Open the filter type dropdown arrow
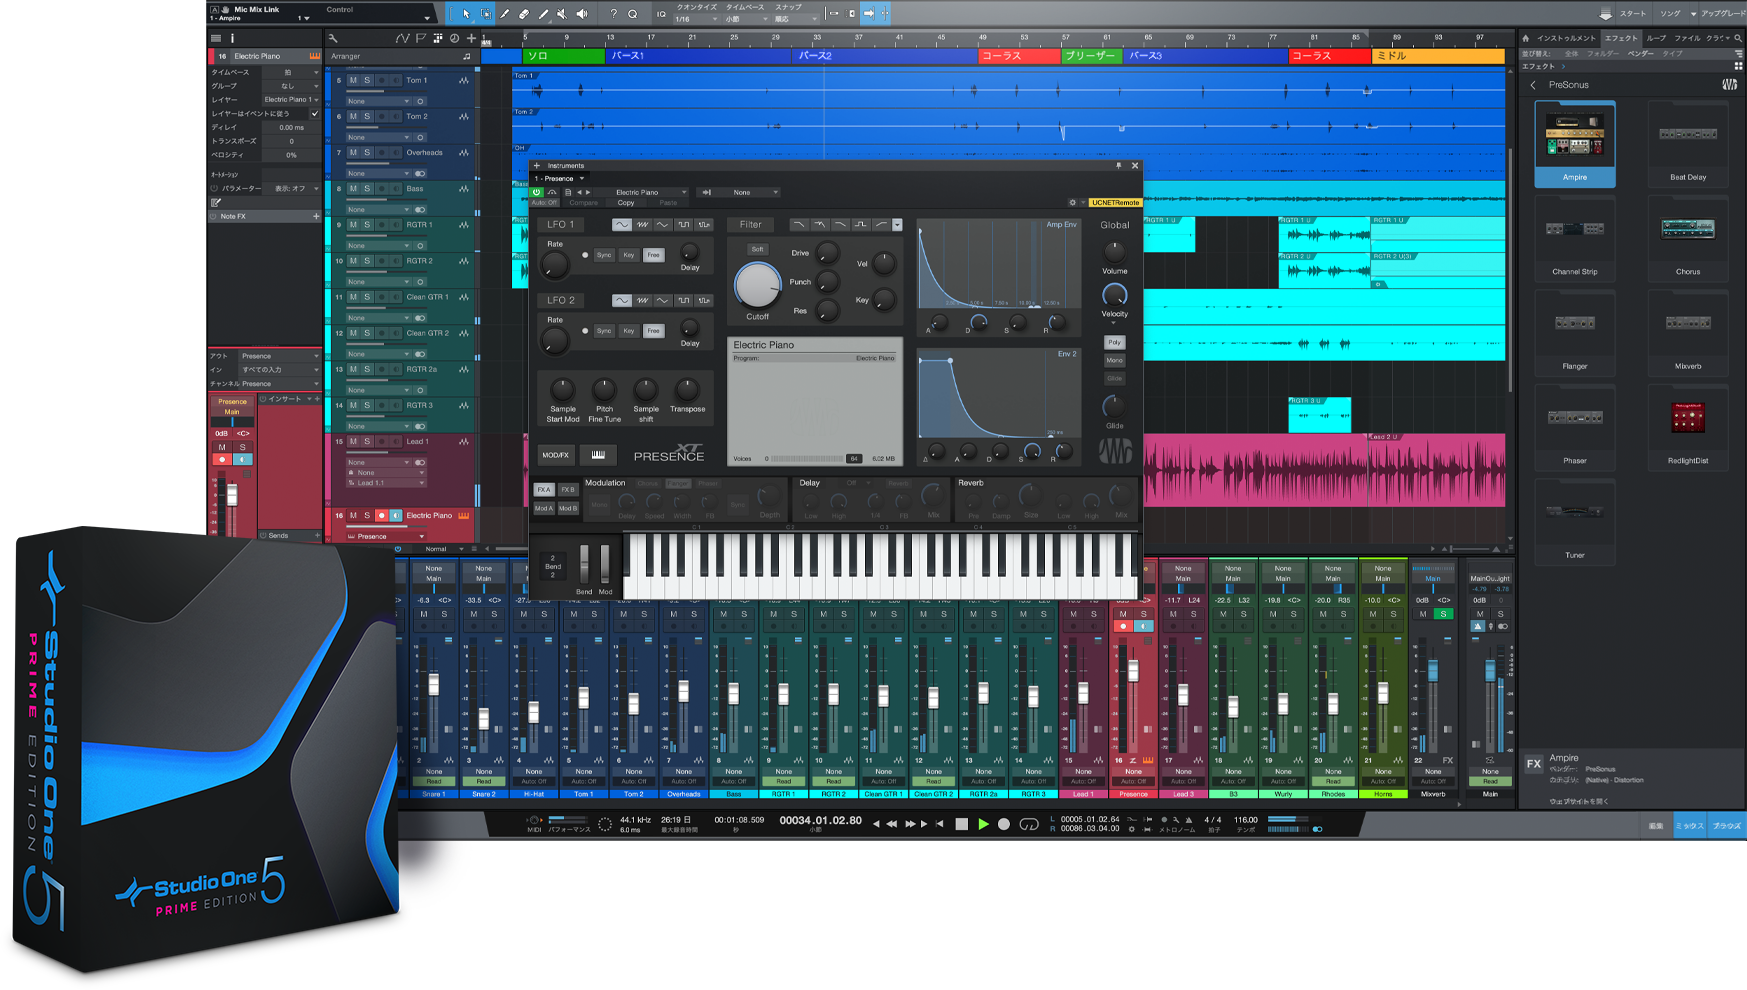Image resolution: width=1747 pixels, height=990 pixels. coord(897,225)
